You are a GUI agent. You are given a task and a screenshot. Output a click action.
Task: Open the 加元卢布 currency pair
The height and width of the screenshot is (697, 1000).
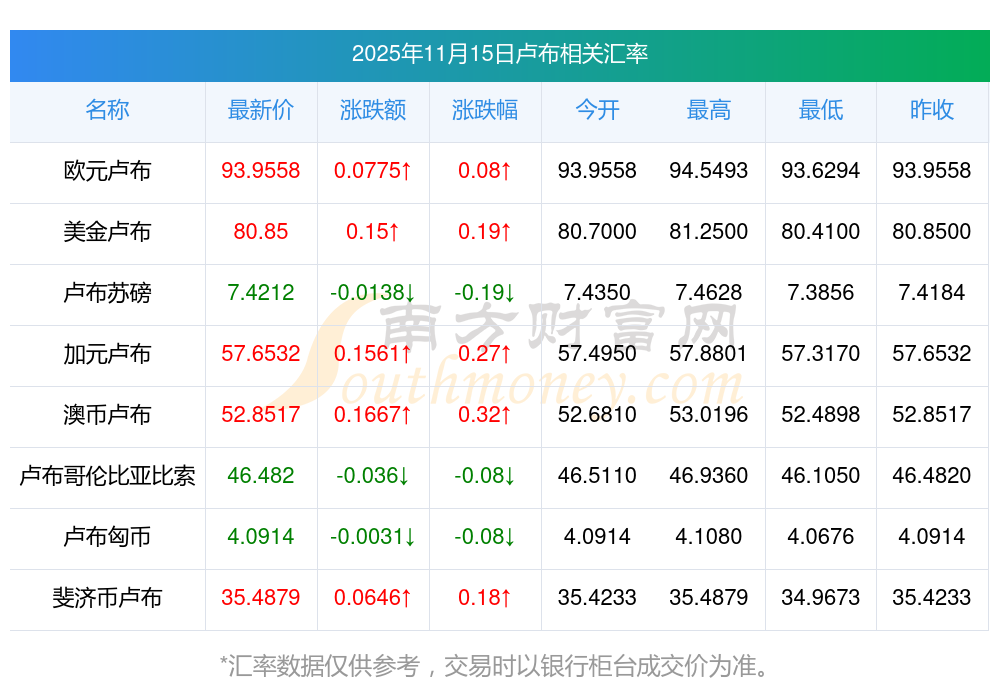(x=107, y=354)
